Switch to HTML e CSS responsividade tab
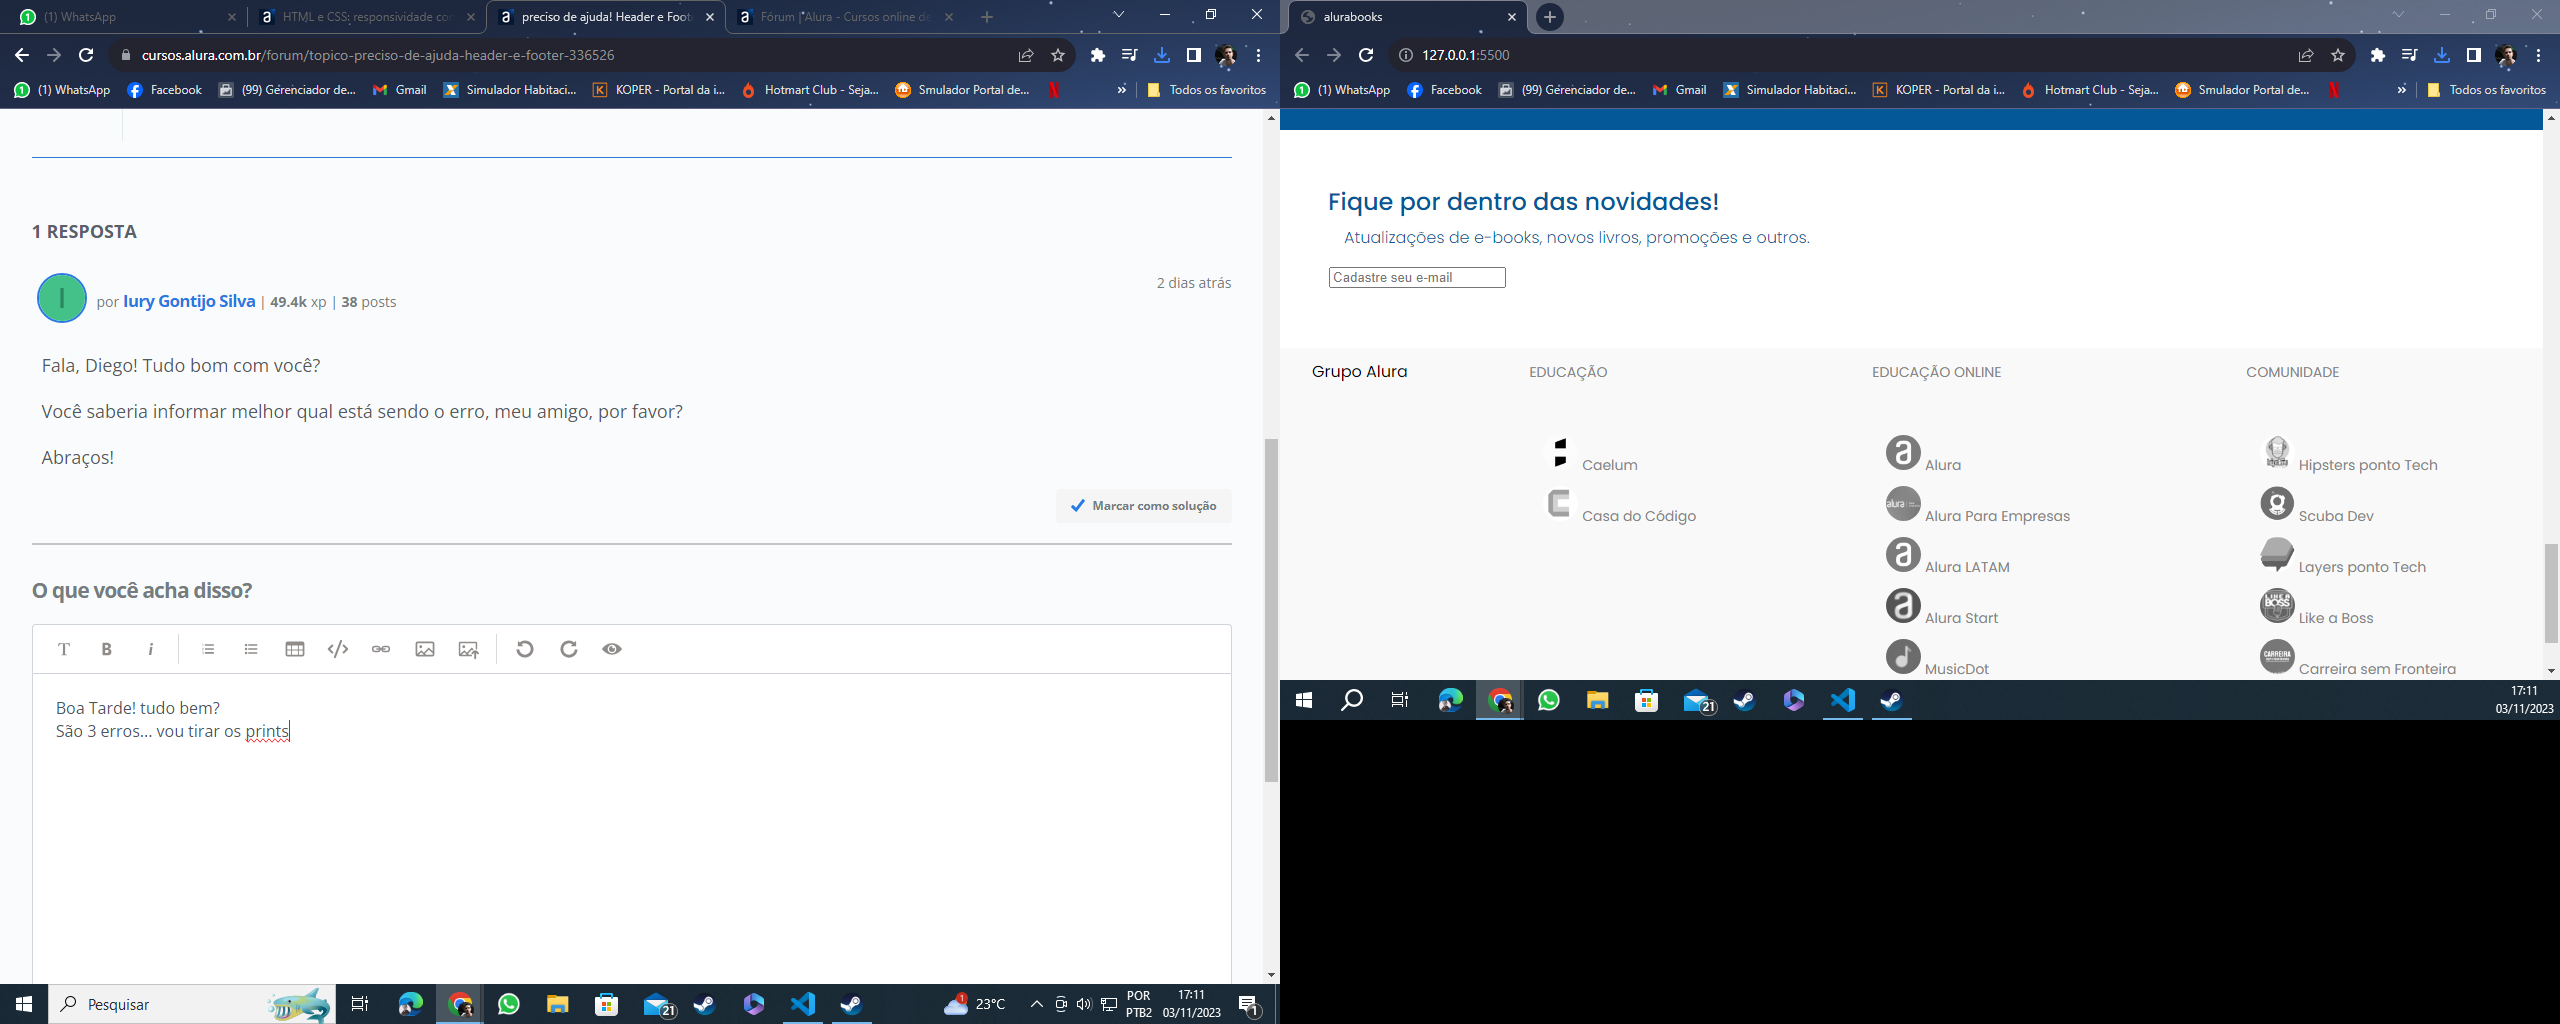The image size is (2560, 1024). coord(367,17)
